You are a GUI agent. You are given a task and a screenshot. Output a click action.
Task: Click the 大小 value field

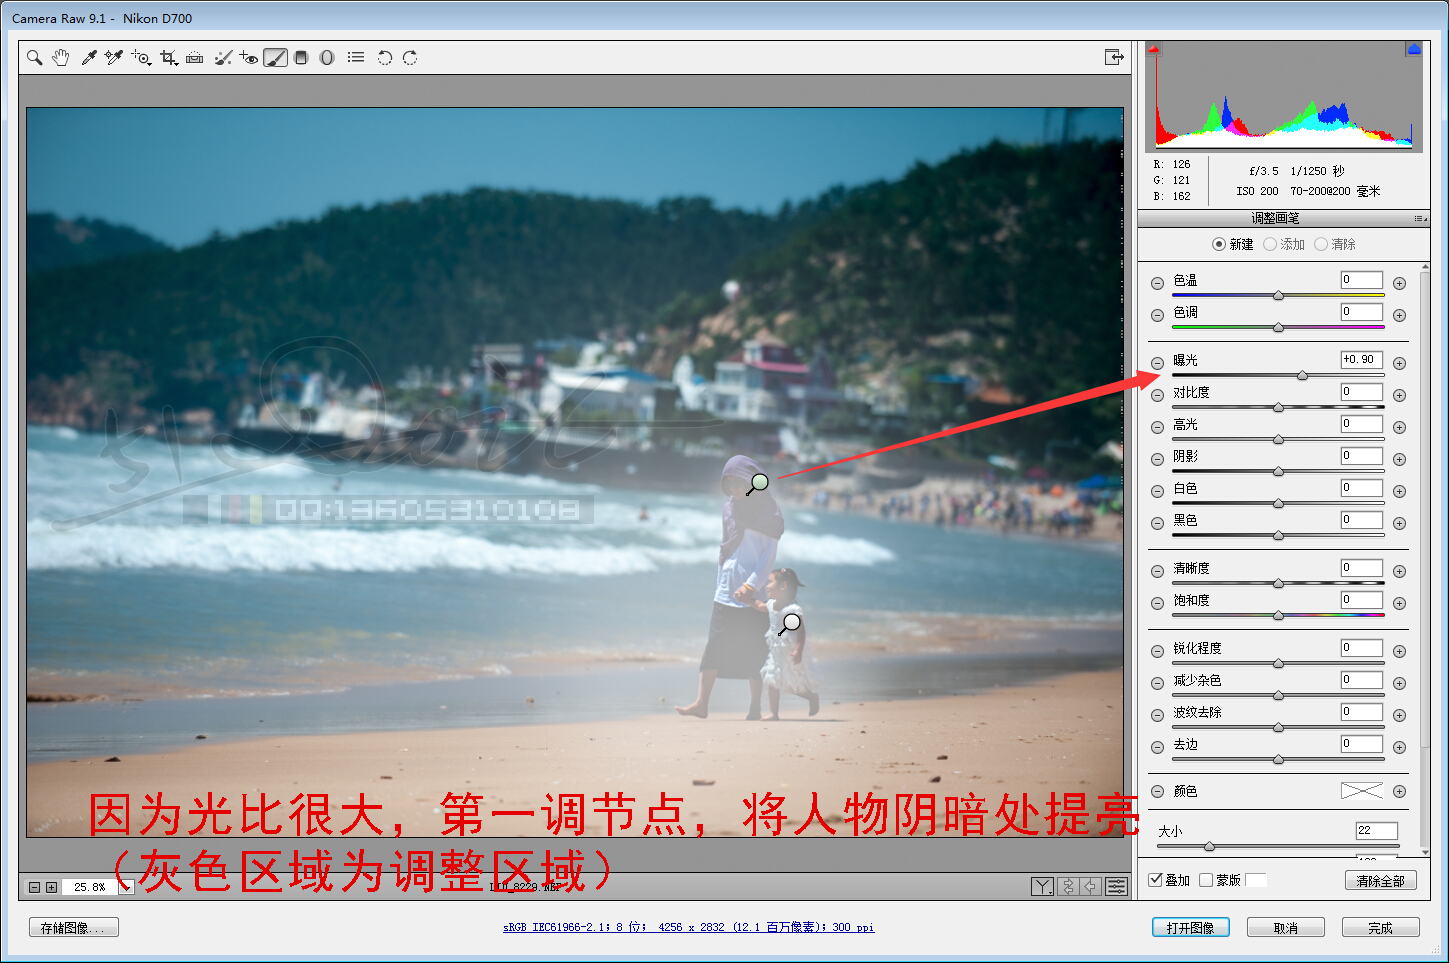[x=1376, y=831]
